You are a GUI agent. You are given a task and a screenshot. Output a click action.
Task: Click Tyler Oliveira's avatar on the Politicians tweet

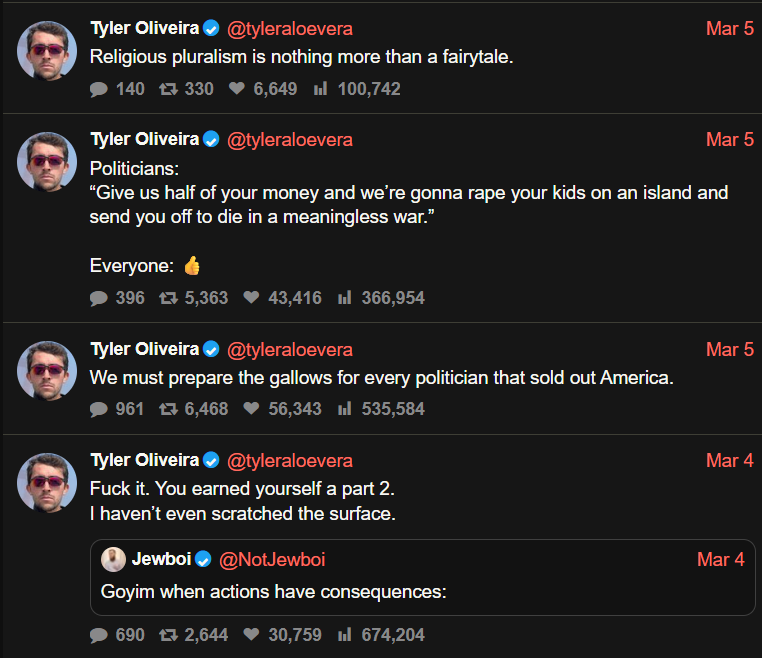point(47,162)
